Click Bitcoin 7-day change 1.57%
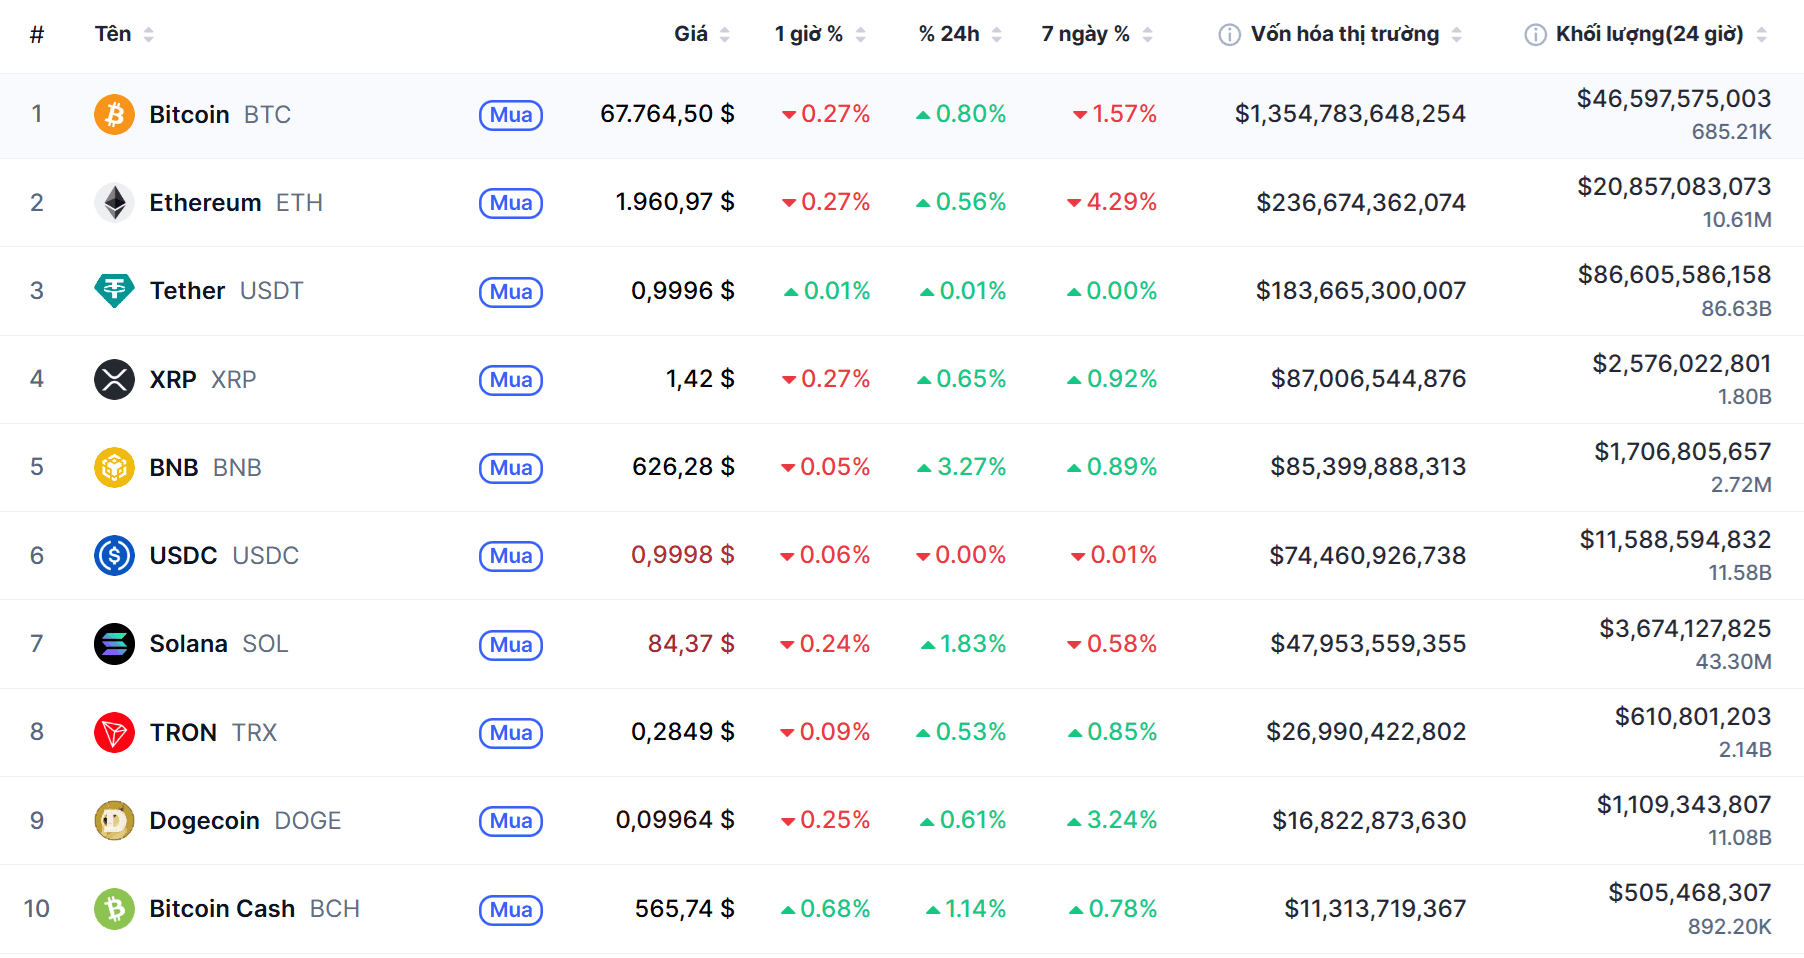The width and height of the screenshot is (1804, 958). click(x=1115, y=114)
